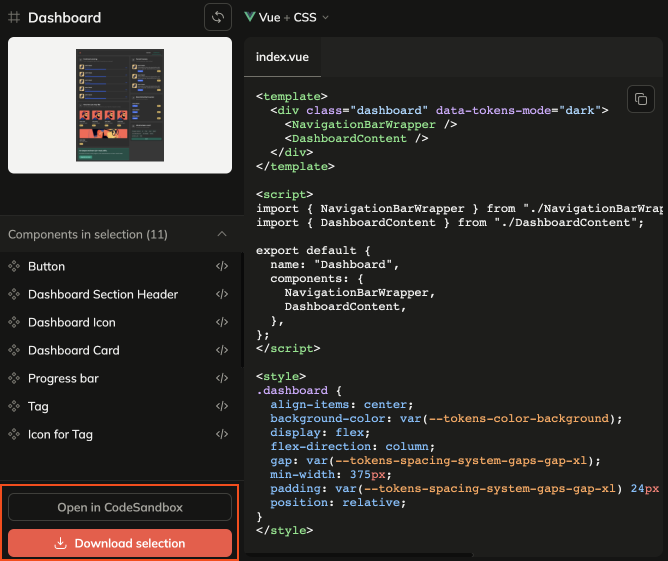Select Progress bar component name

tap(63, 379)
